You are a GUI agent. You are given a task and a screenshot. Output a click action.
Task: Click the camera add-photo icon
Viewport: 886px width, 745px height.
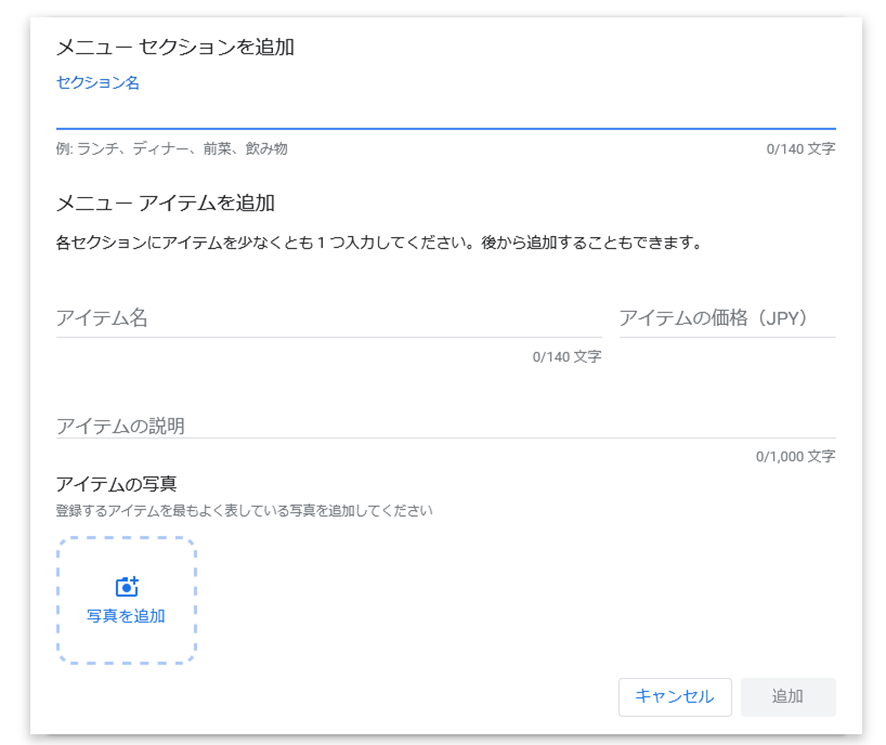coord(127,587)
